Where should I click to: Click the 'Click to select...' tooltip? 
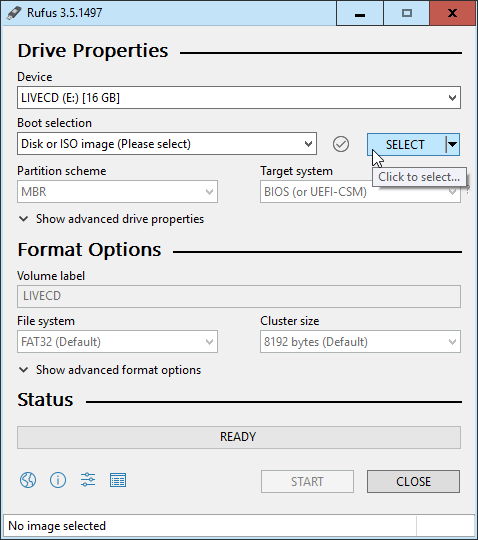coord(419,177)
